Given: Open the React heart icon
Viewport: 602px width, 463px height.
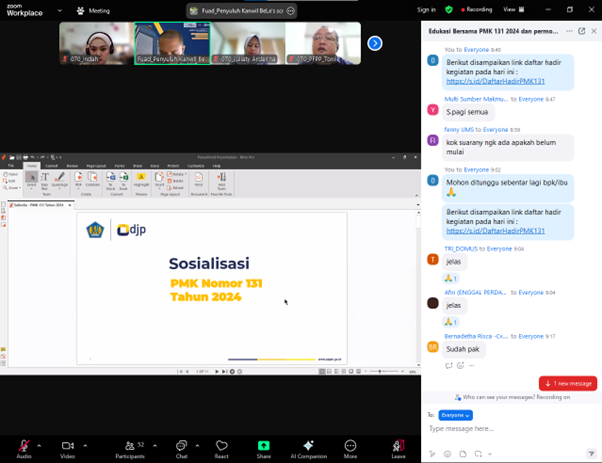Looking at the screenshot, I should 222,445.
